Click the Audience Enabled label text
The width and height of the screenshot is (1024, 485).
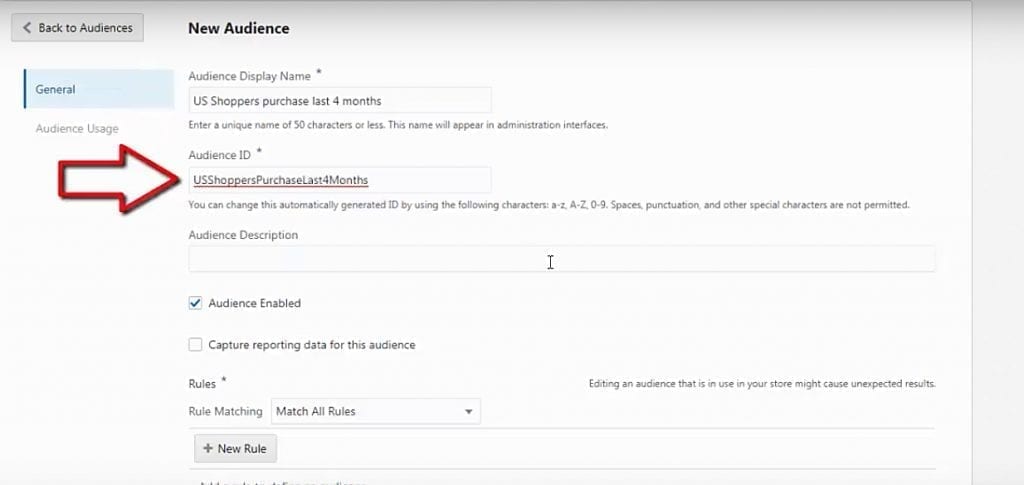coord(255,303)
